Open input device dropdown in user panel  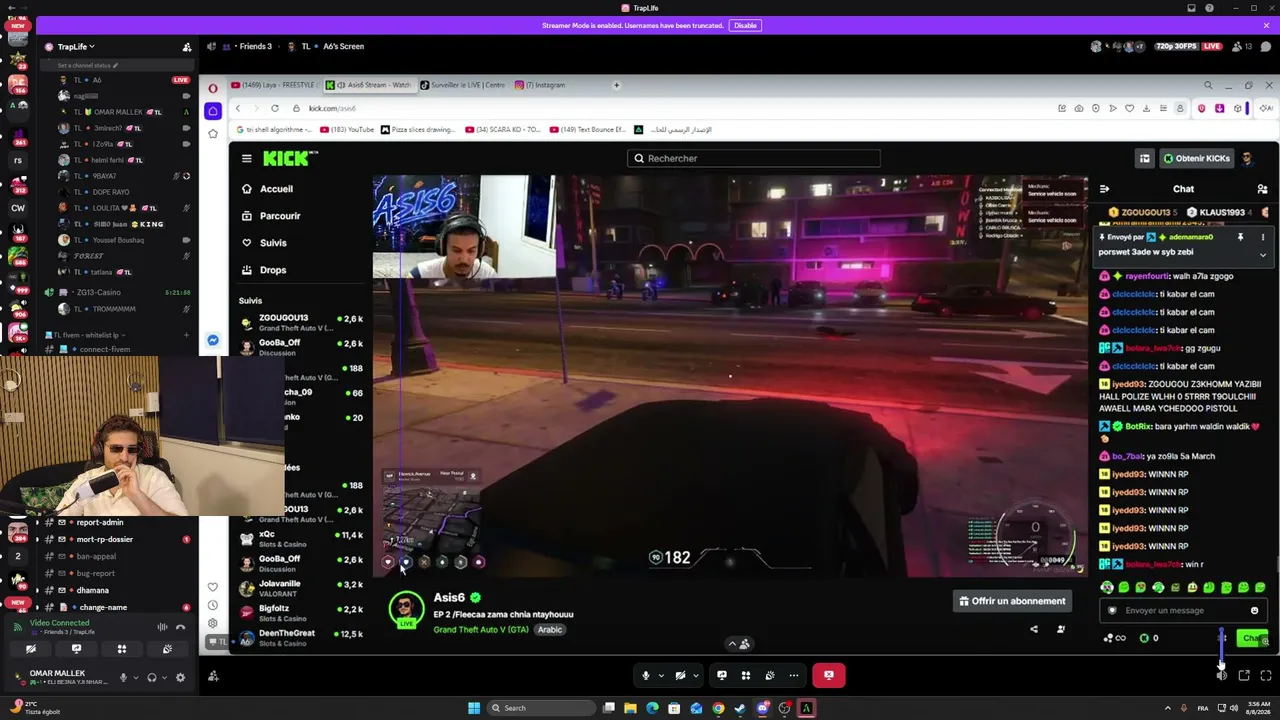[x=135, y=677]
